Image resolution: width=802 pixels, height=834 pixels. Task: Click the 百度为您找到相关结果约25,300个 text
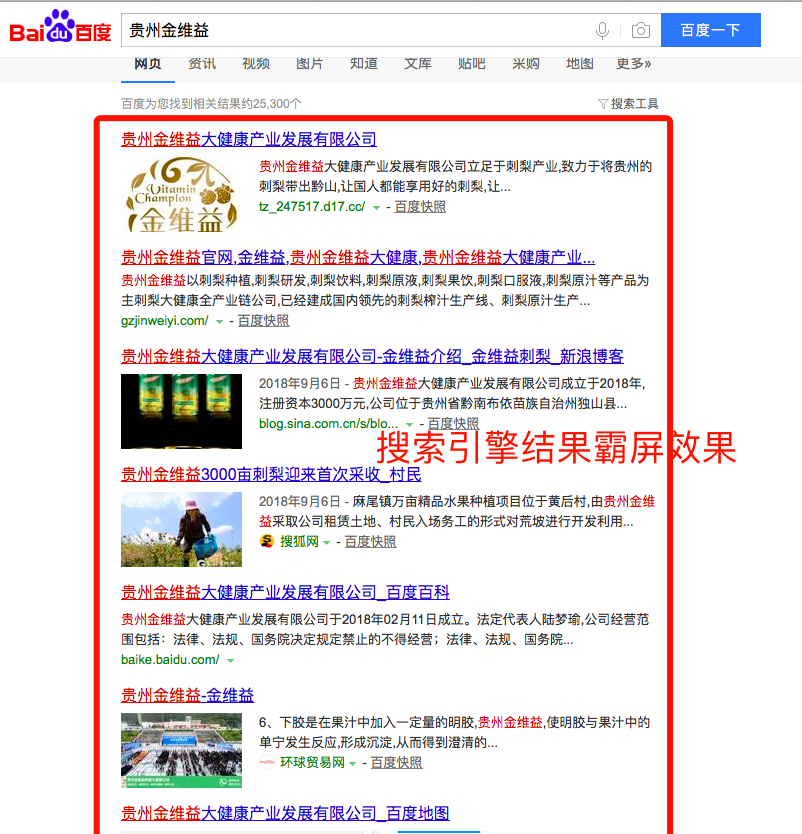[x=211, y=104]
